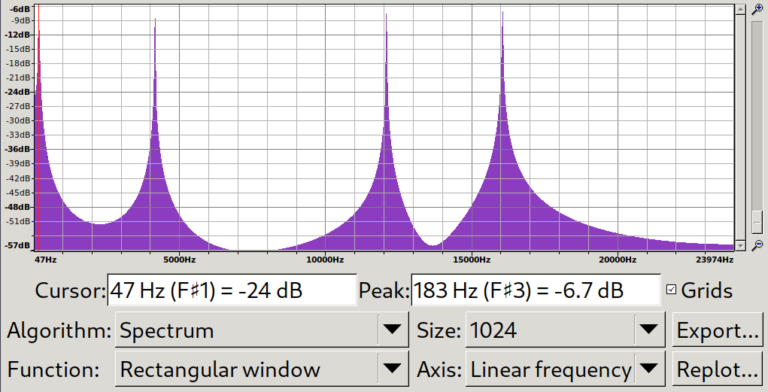Click the -48dB level axis label
The height and width of the screenshot is (392, 768).
pos(18,207)
